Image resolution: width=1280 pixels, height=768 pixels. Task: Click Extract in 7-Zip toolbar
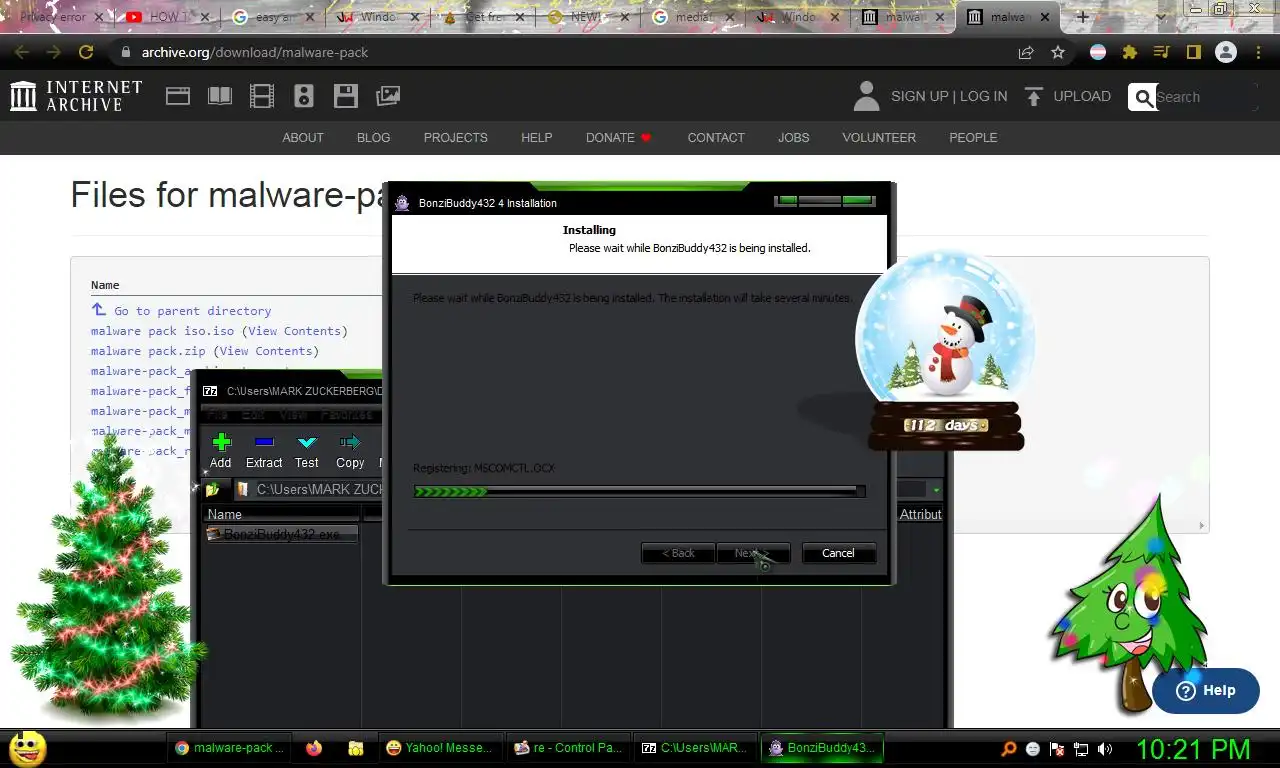(264, 451)
